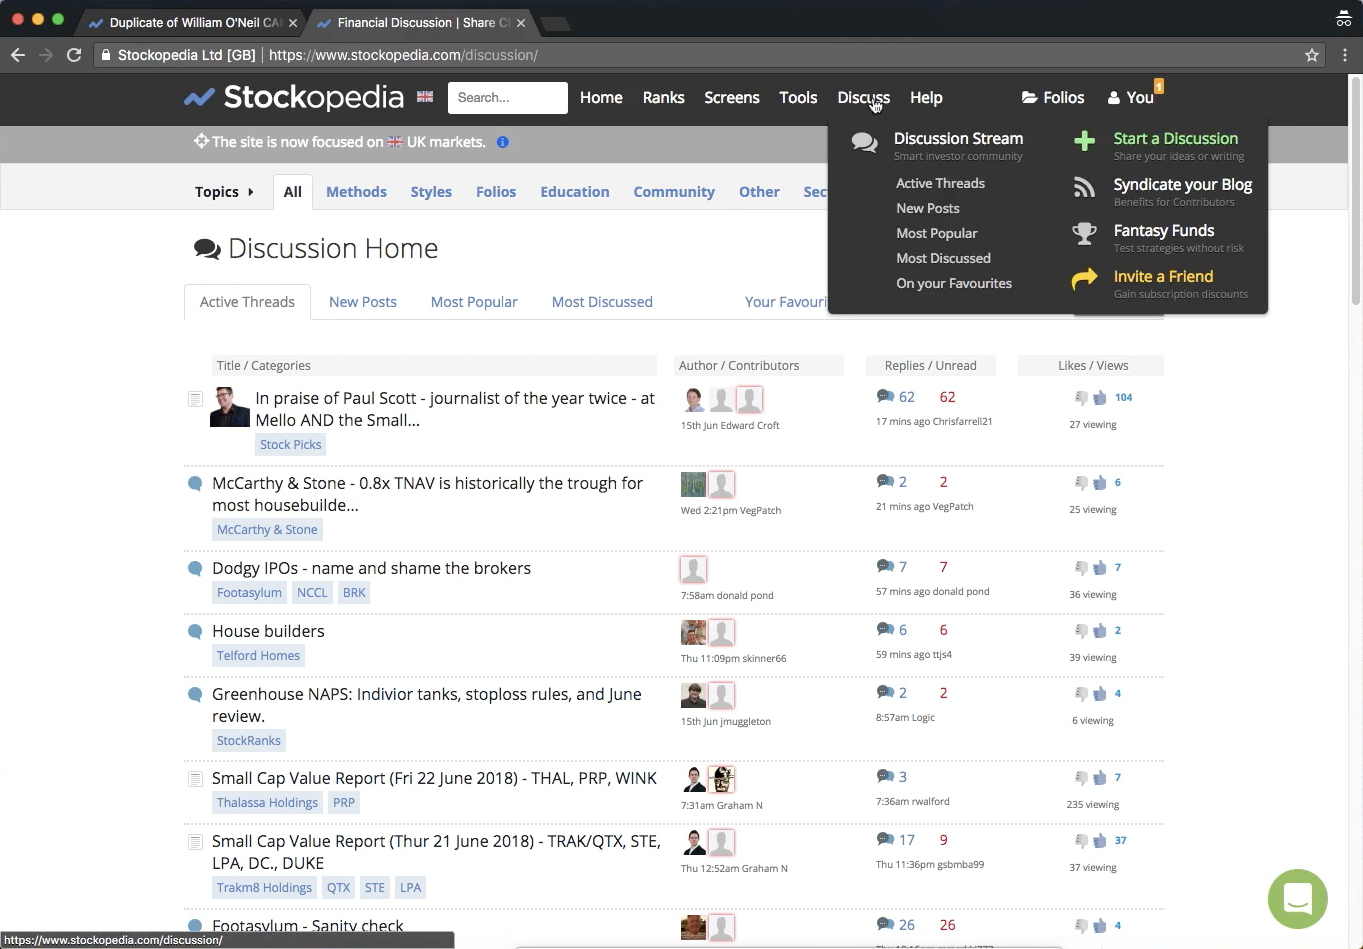Click Home in the navbar
Image resolution: width=1363 pixels, height=949 pixels.
(x=601, y=97)
